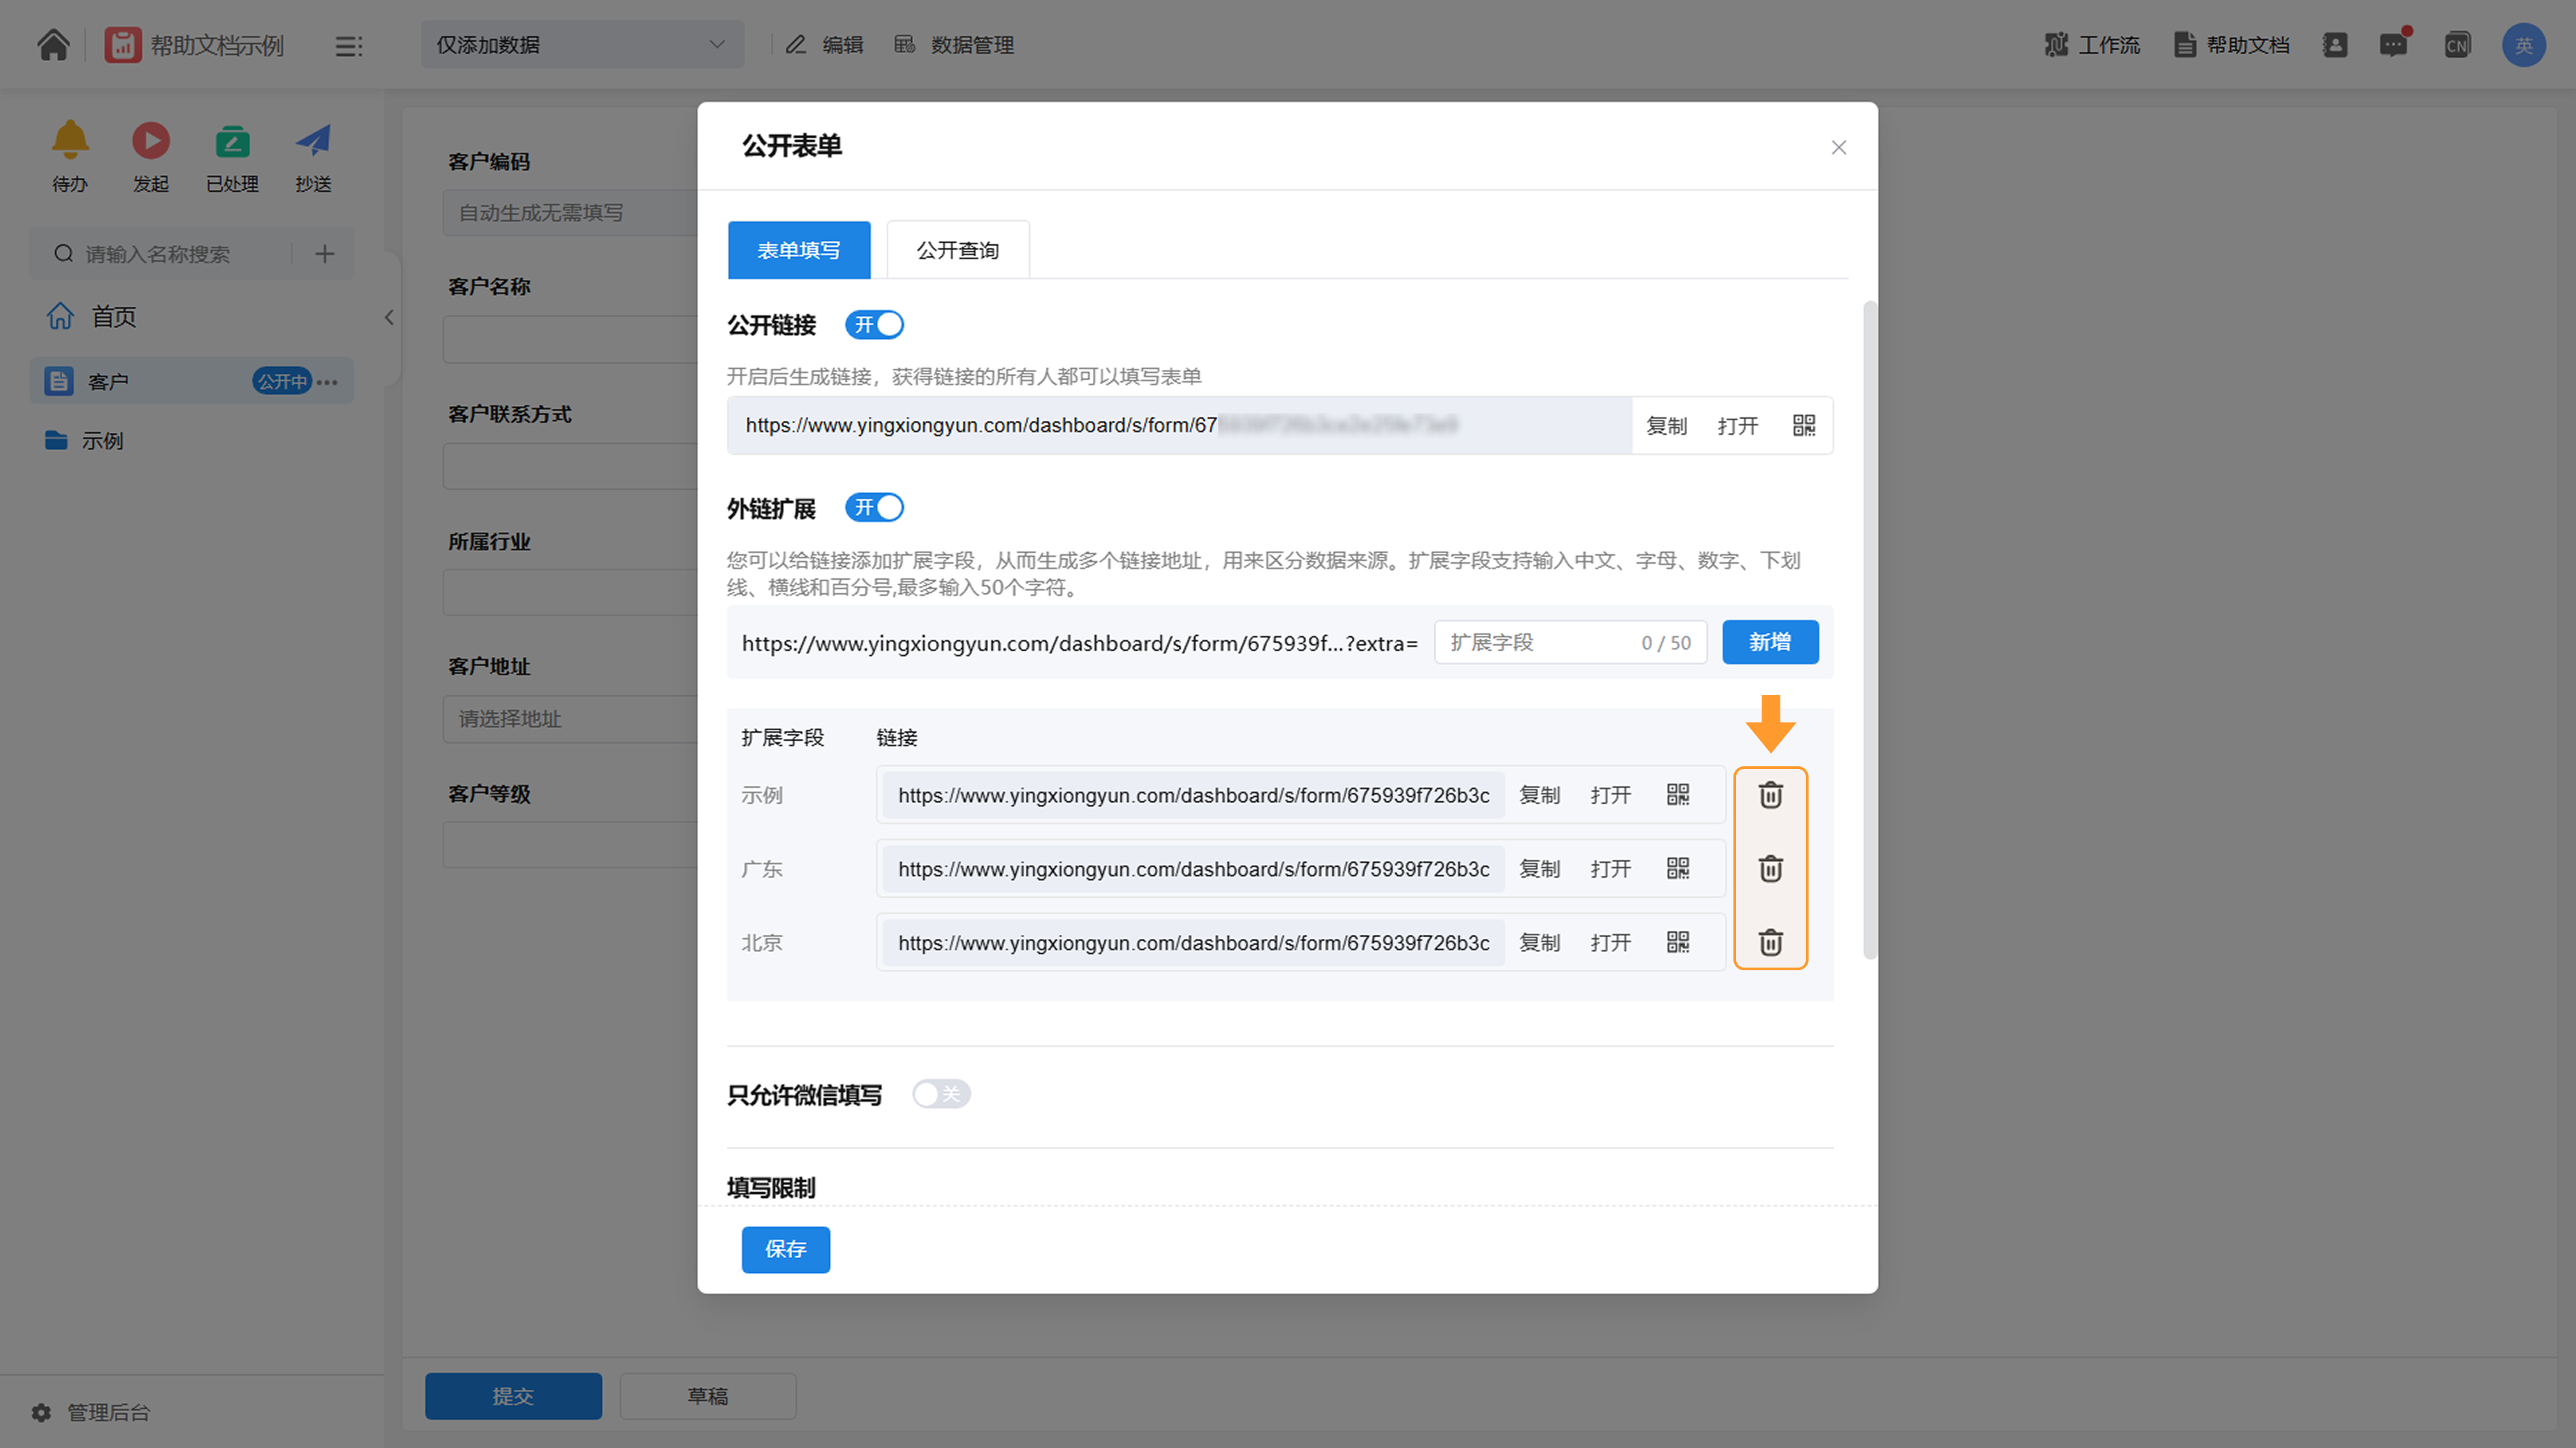Open the contacts icon in top bar
This screenshot has width=2576, height=1448.
coord(2335,45)
